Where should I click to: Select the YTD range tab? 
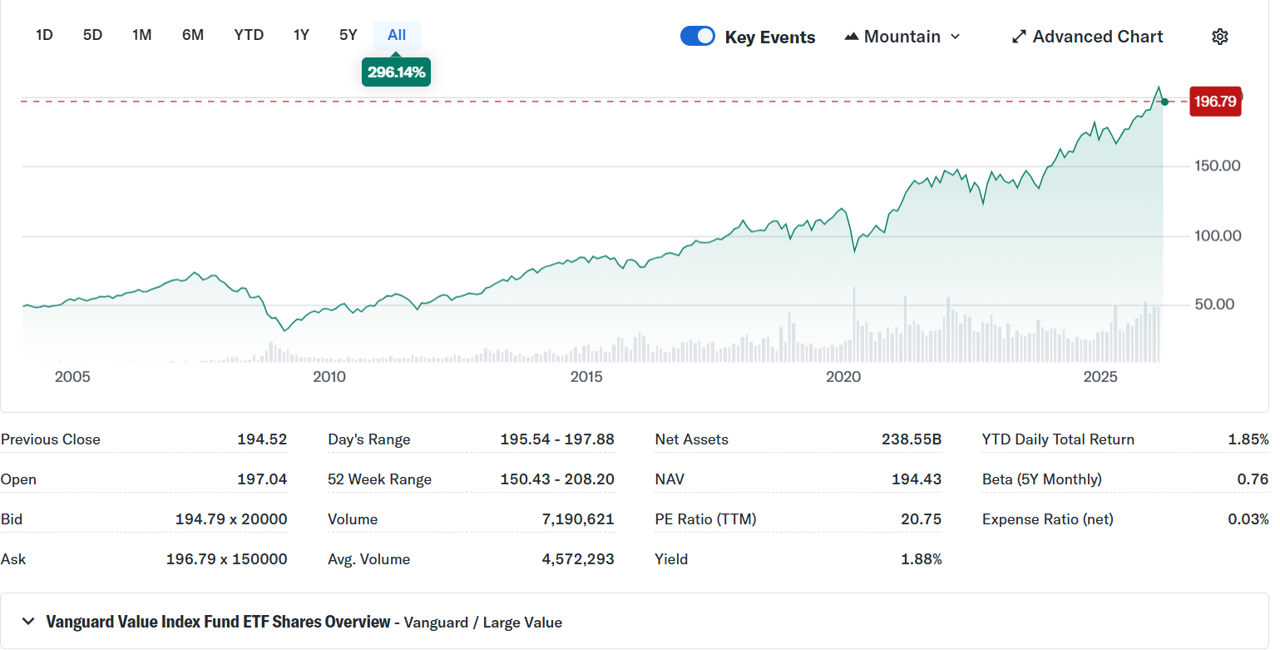coord(249,35)
